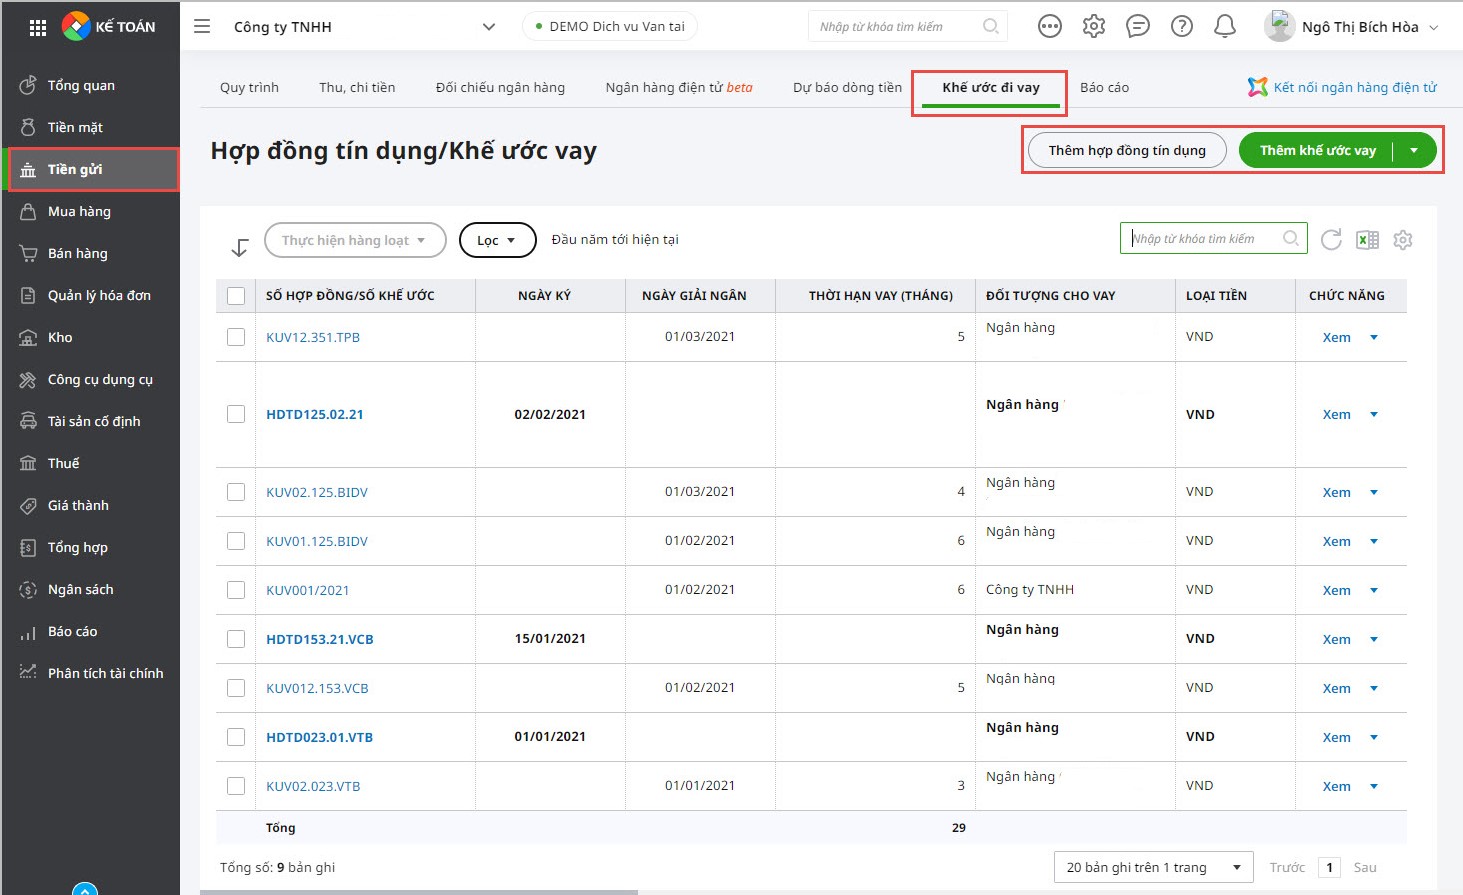Click the Bán hàng cart icon
This screenshot has width=1463, height=895.
click(28, 253)
